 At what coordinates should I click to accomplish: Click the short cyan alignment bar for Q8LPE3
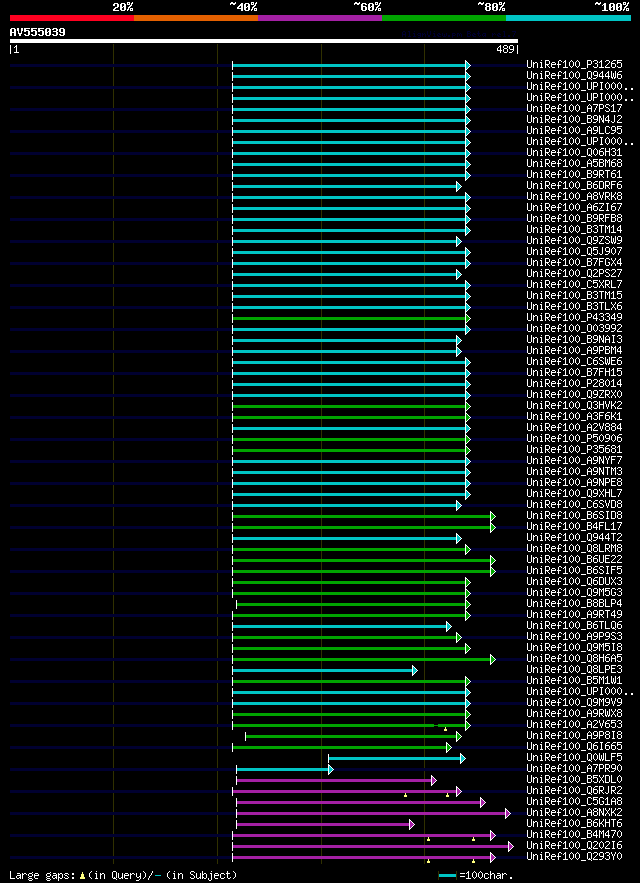click(x=325, y=670)
